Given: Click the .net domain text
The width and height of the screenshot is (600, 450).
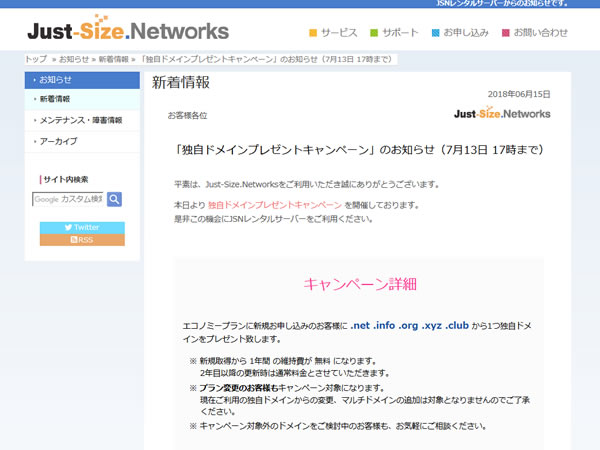Looking at the screenshot, I should pyautogui.click(x=360, y=326).
